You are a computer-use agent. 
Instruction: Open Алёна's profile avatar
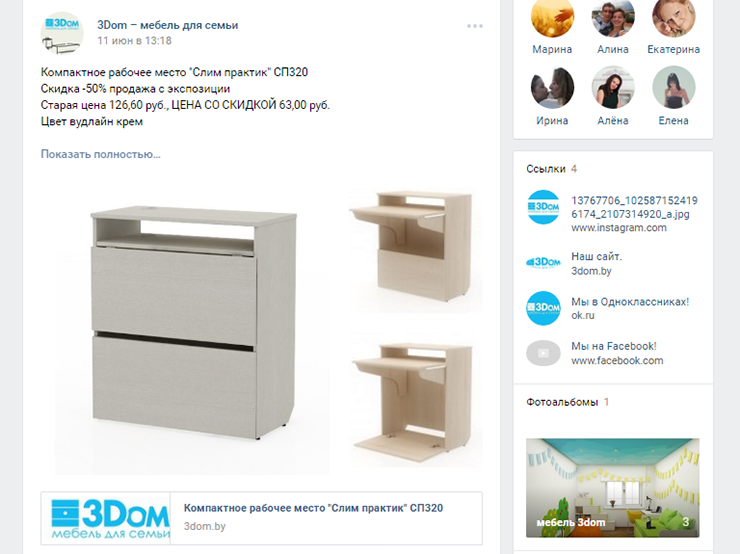[613, 87]
